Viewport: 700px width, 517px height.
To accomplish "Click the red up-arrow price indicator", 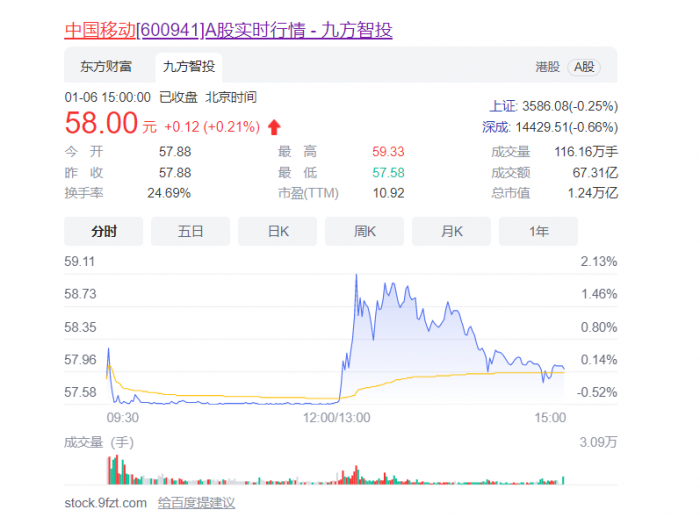I will (x=274, y=127).
